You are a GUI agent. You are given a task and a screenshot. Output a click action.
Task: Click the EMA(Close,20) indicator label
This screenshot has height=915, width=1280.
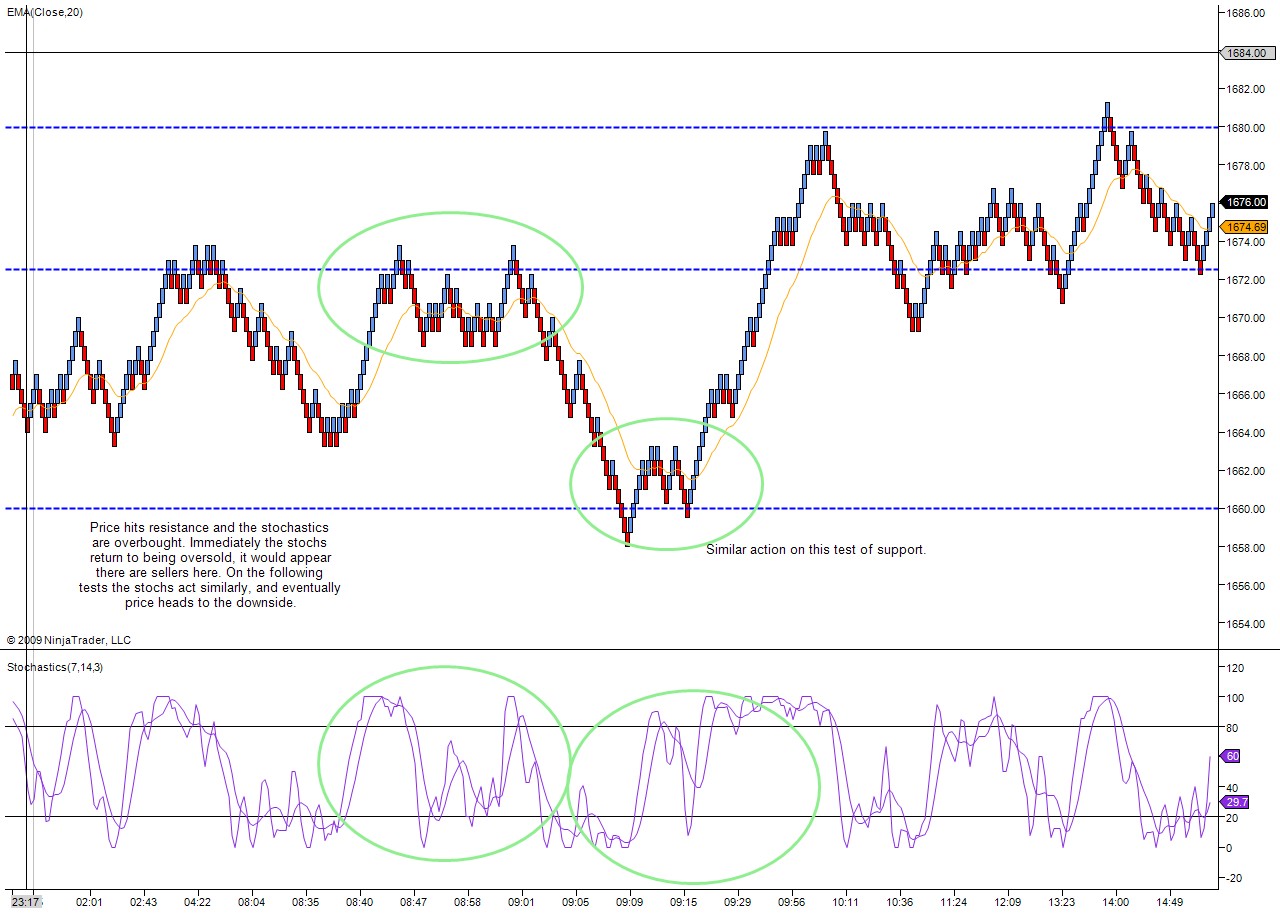tap(45, 12)
